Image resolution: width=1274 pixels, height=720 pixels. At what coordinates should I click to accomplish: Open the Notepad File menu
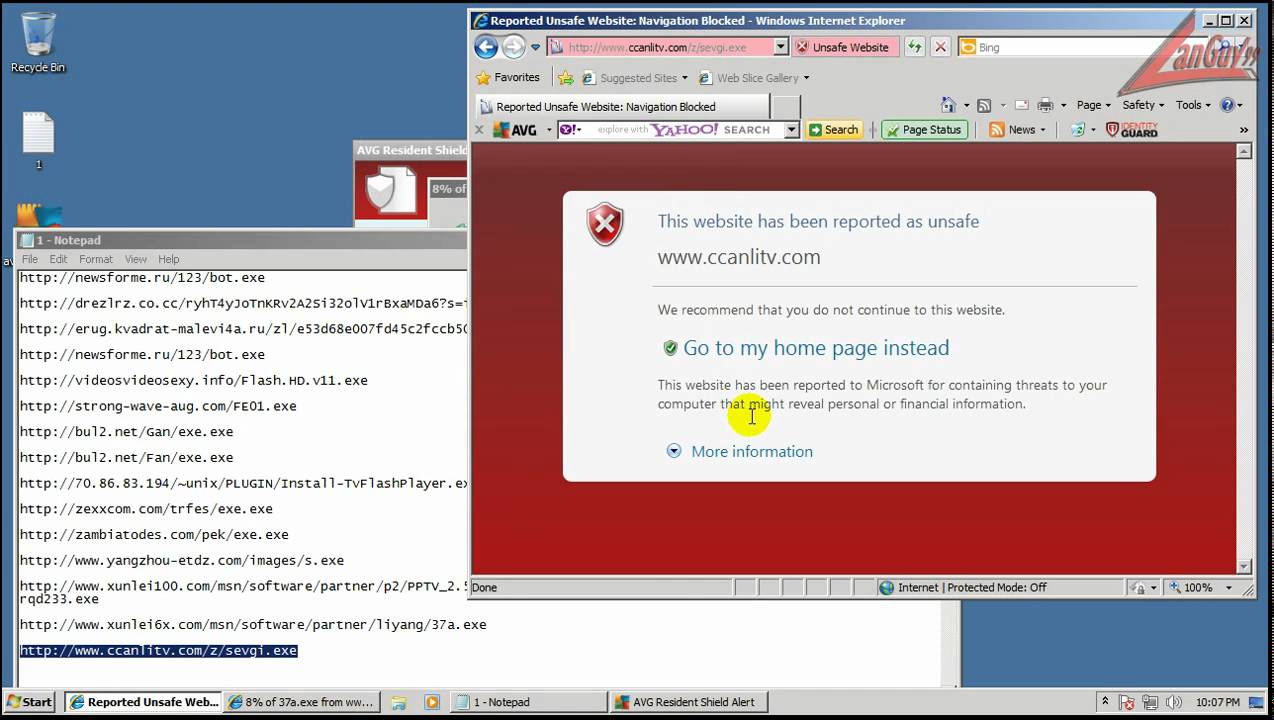tap(30, 259)
